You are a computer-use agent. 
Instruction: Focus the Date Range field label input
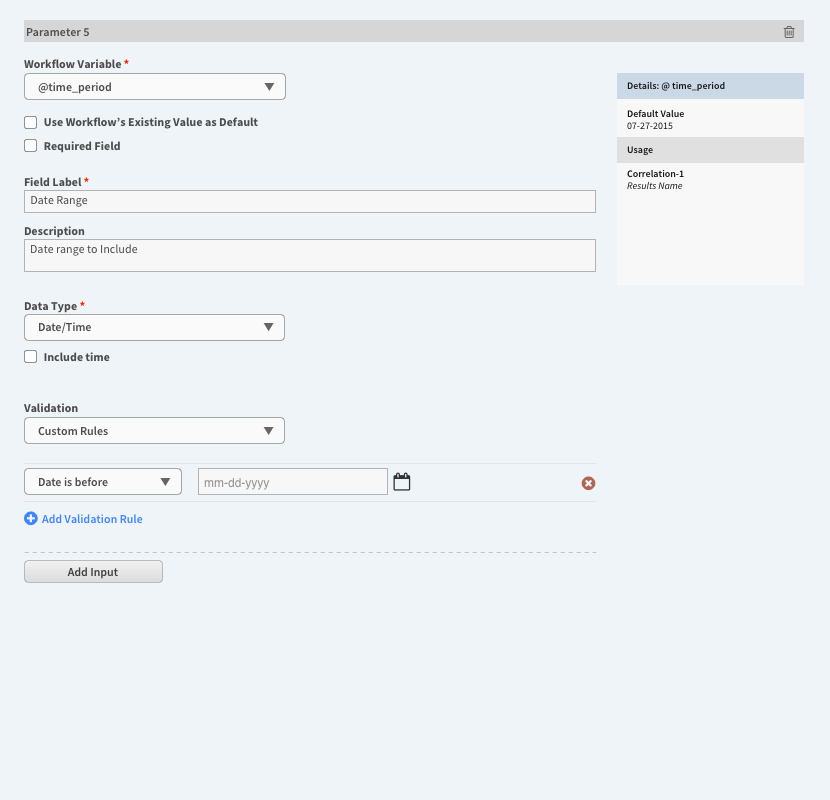point(310,201)
